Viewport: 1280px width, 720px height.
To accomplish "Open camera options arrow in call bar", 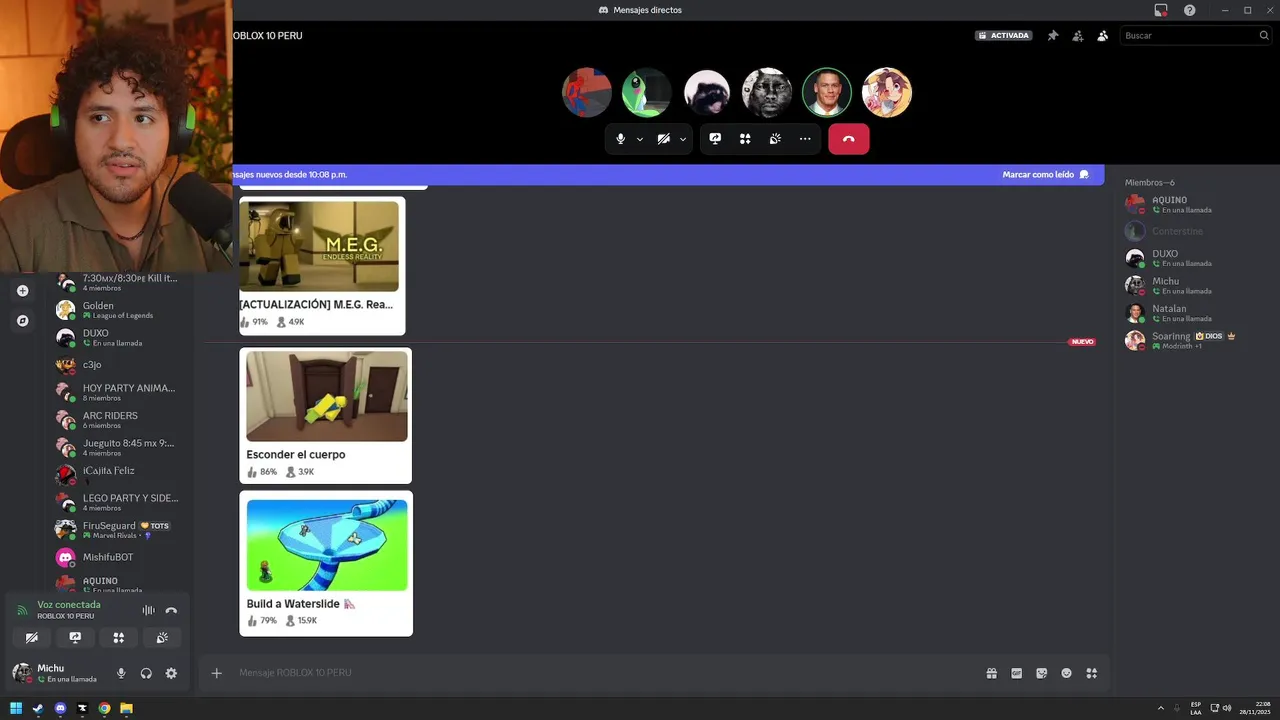I will (x=683, y=139).
